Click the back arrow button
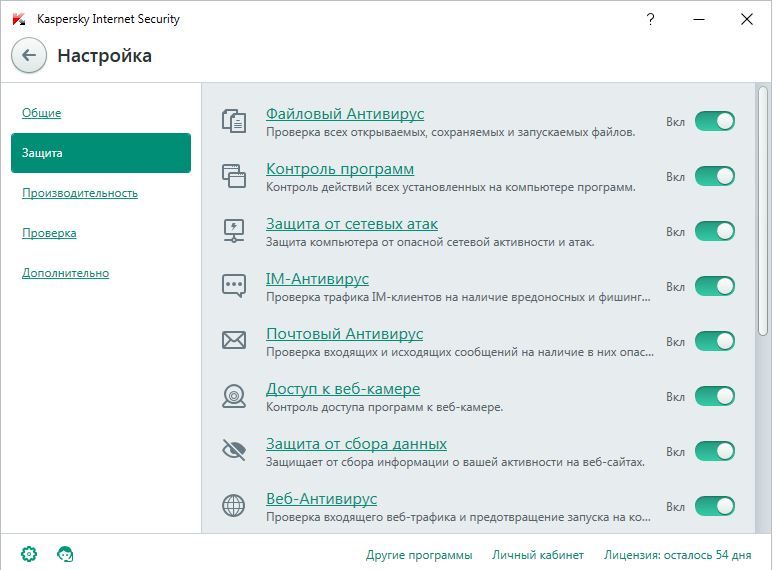The height and width of the screenshot is (570, 776). [29, 56]
